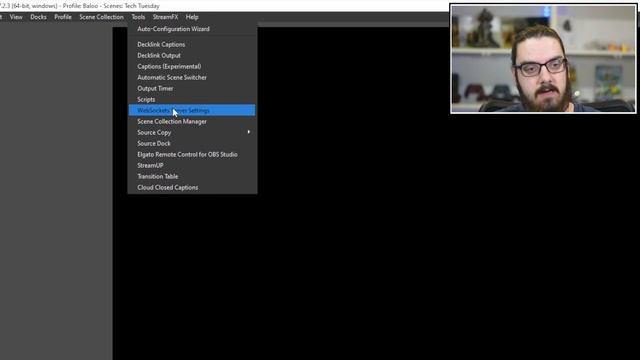The width and height of the screenshot is (640, 360).
Task: Select Decklink Captions from Tools menu
Action: click(x=192, y=44)
